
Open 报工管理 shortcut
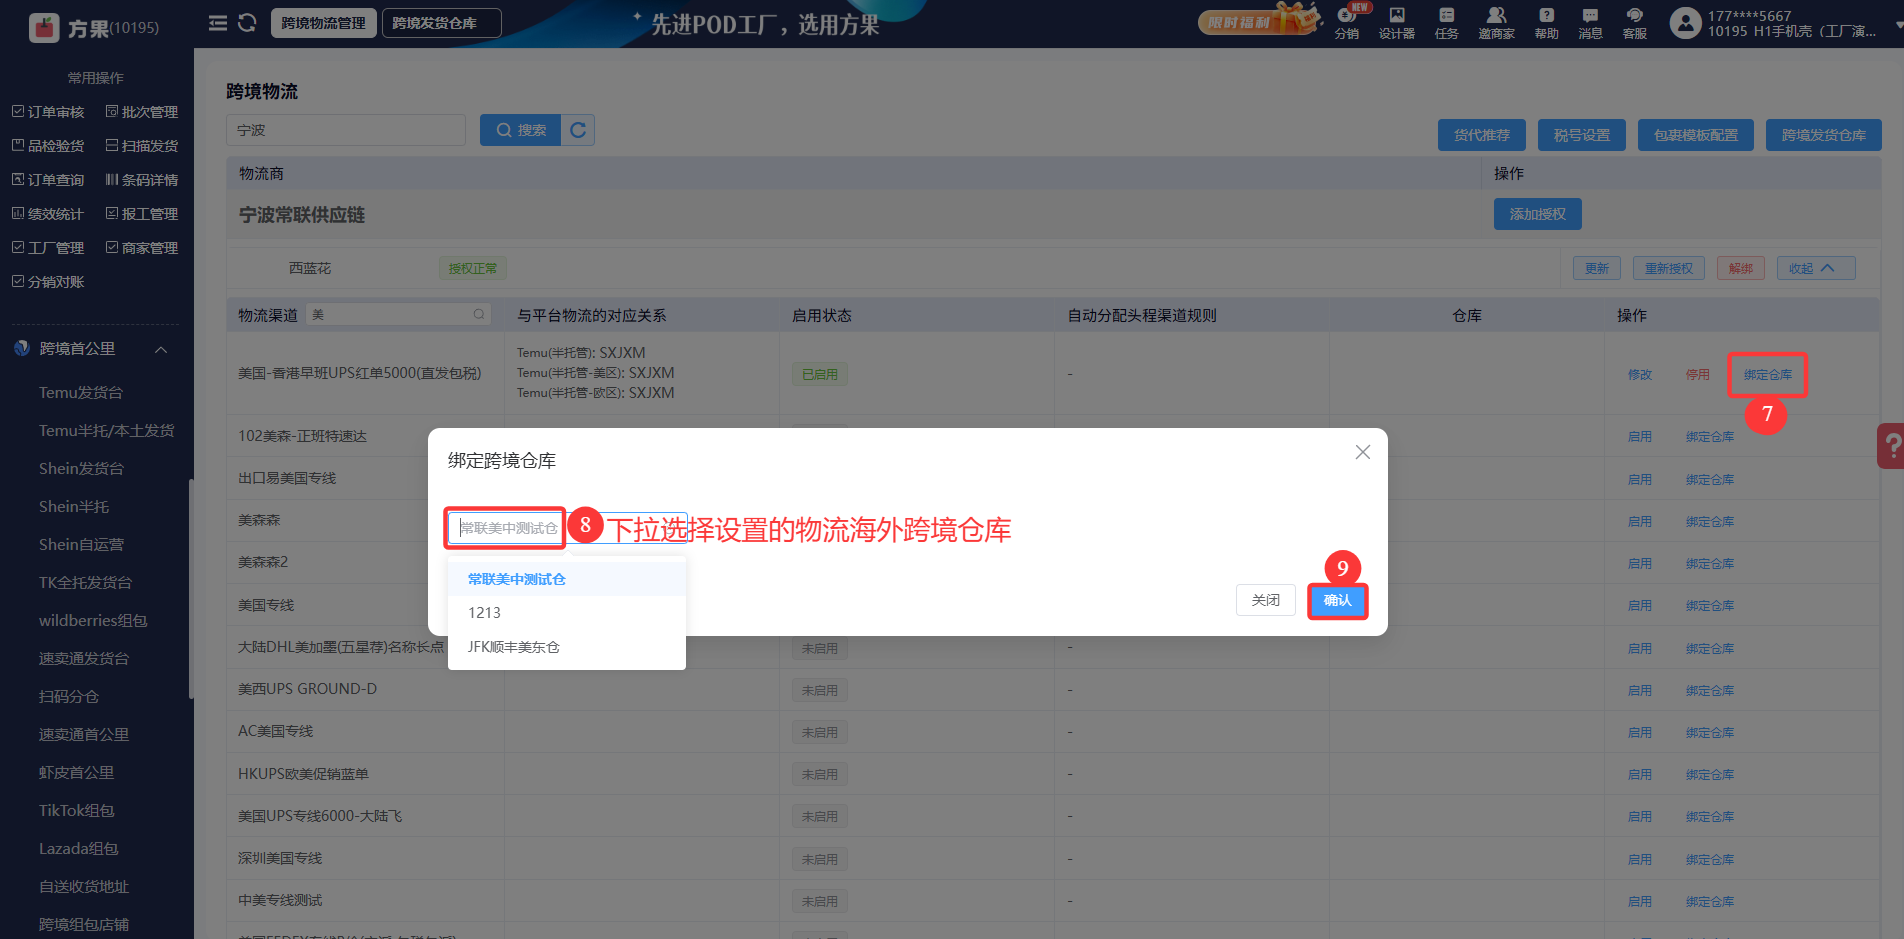[x=142, y=214]
